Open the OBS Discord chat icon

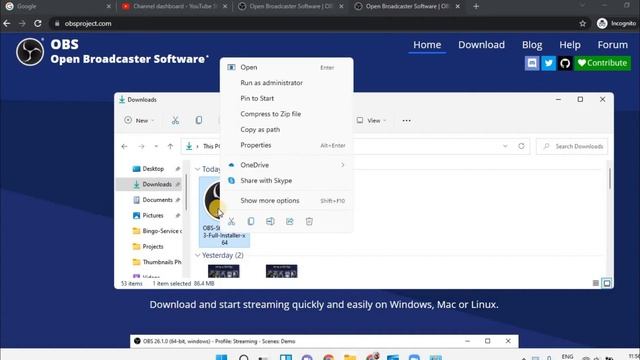click(x=532, y=63)
